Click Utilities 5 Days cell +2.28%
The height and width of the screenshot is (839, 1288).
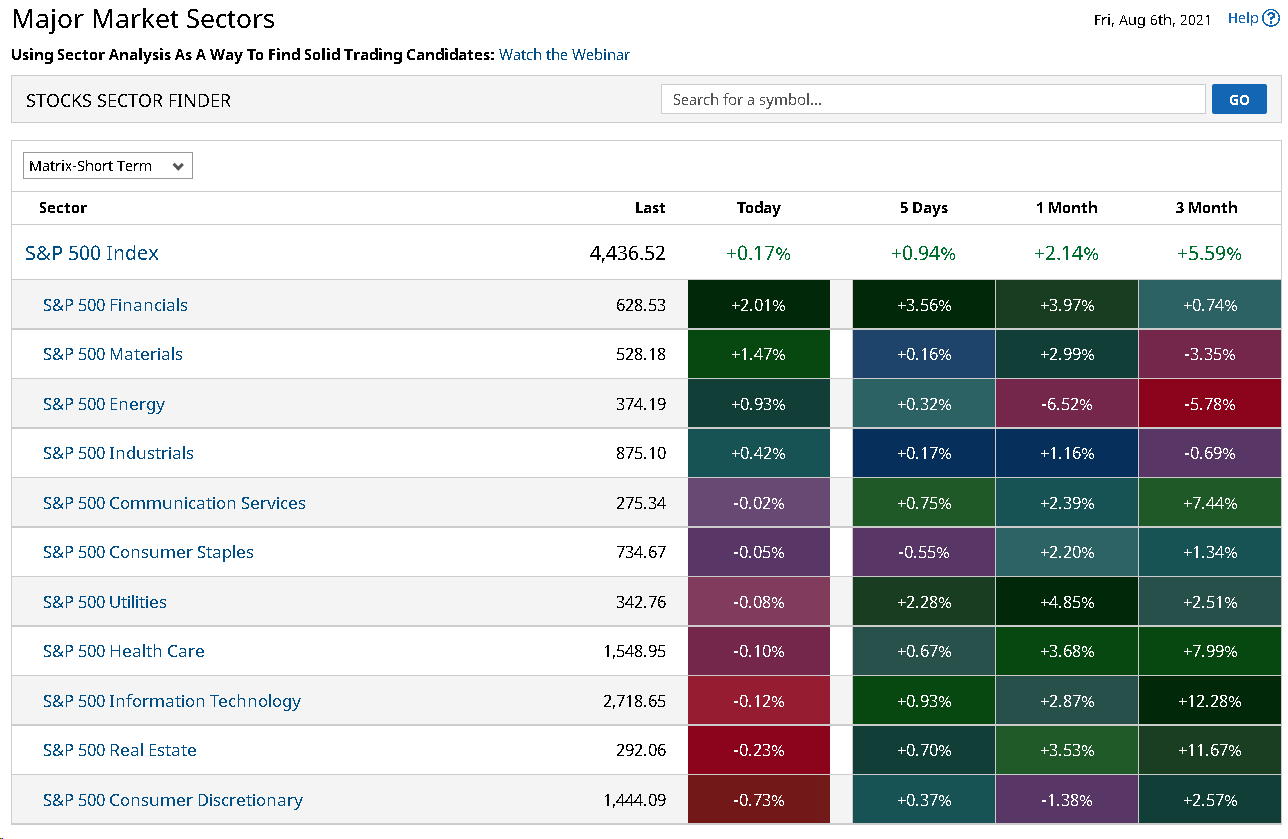[x=924, y=602]
